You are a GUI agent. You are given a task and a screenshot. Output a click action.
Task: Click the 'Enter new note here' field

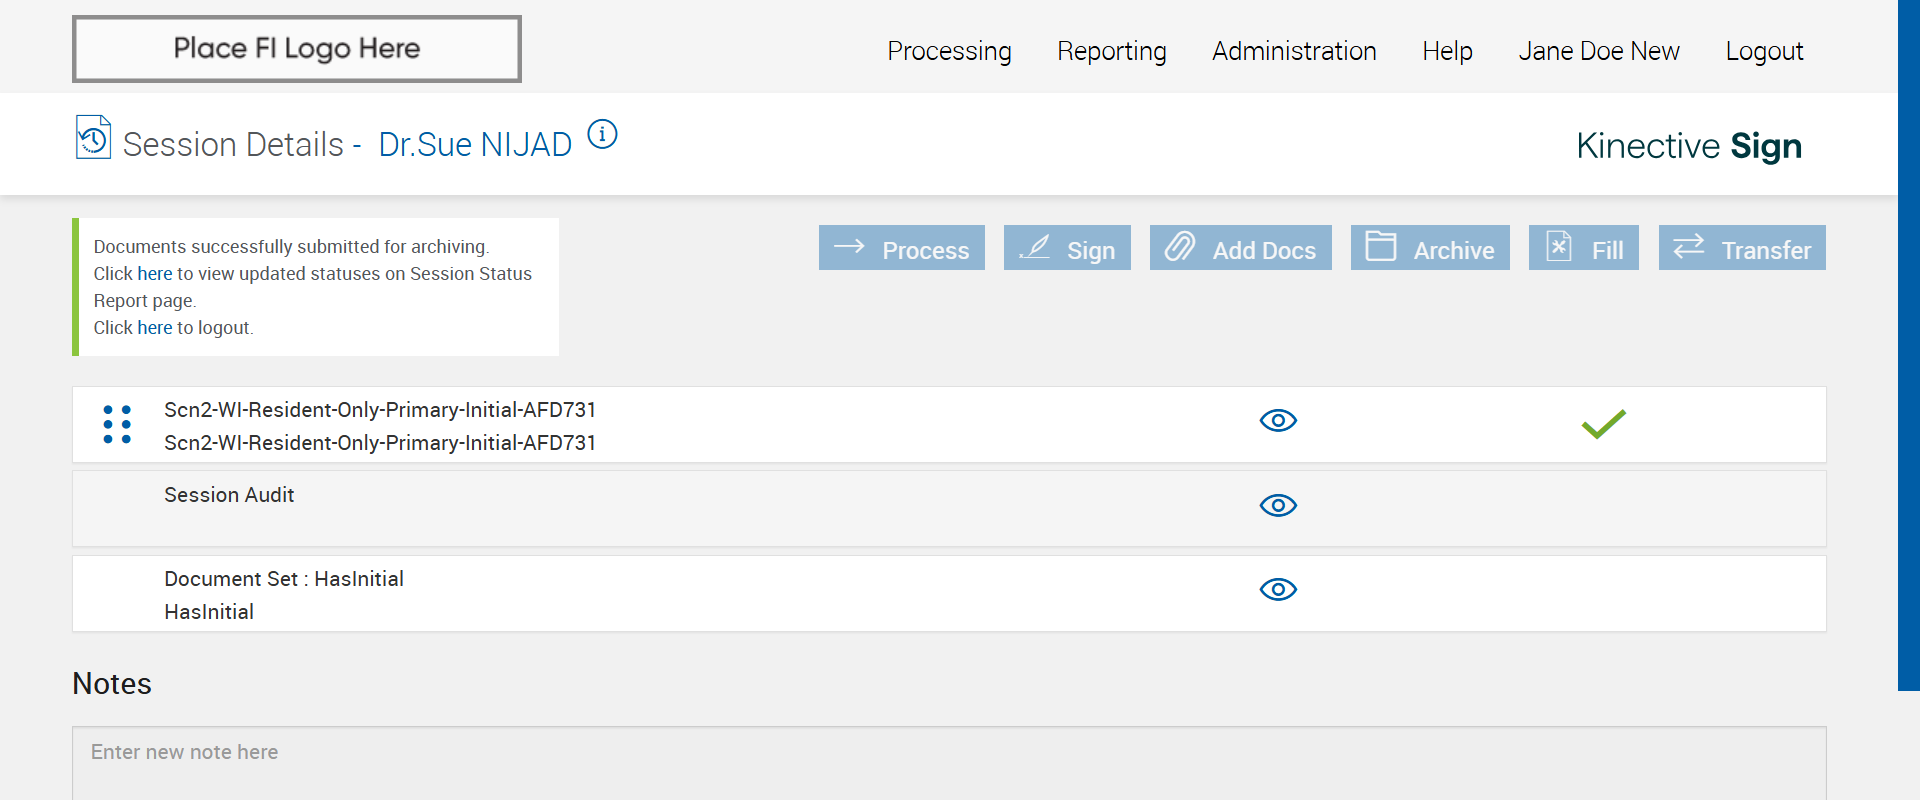coord(948,760)
